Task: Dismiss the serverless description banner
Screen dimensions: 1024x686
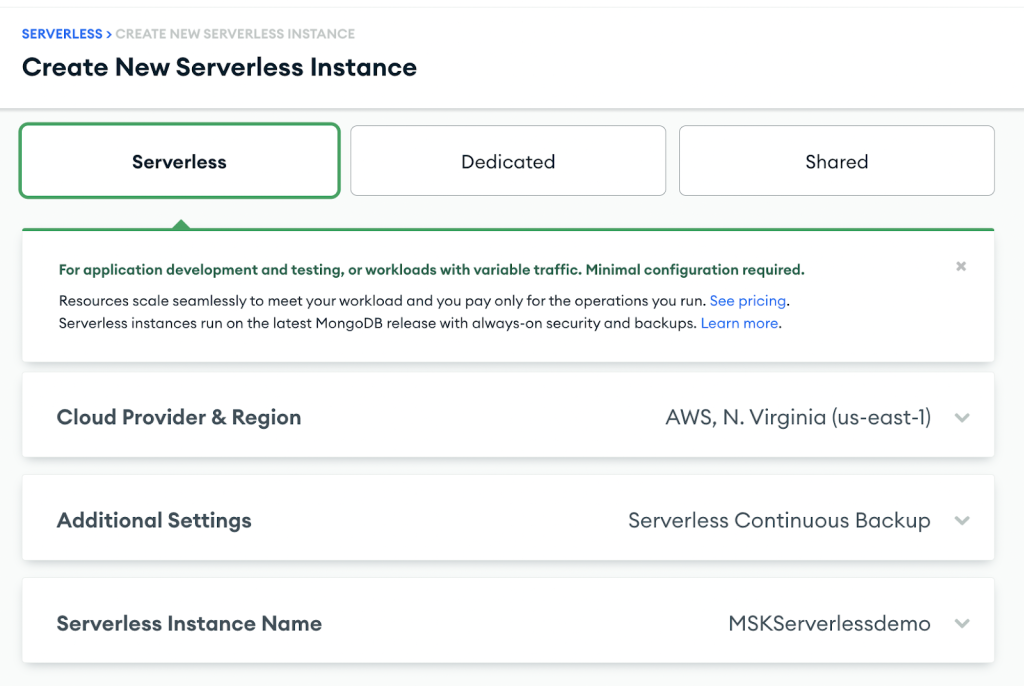Action: point(961,266)
